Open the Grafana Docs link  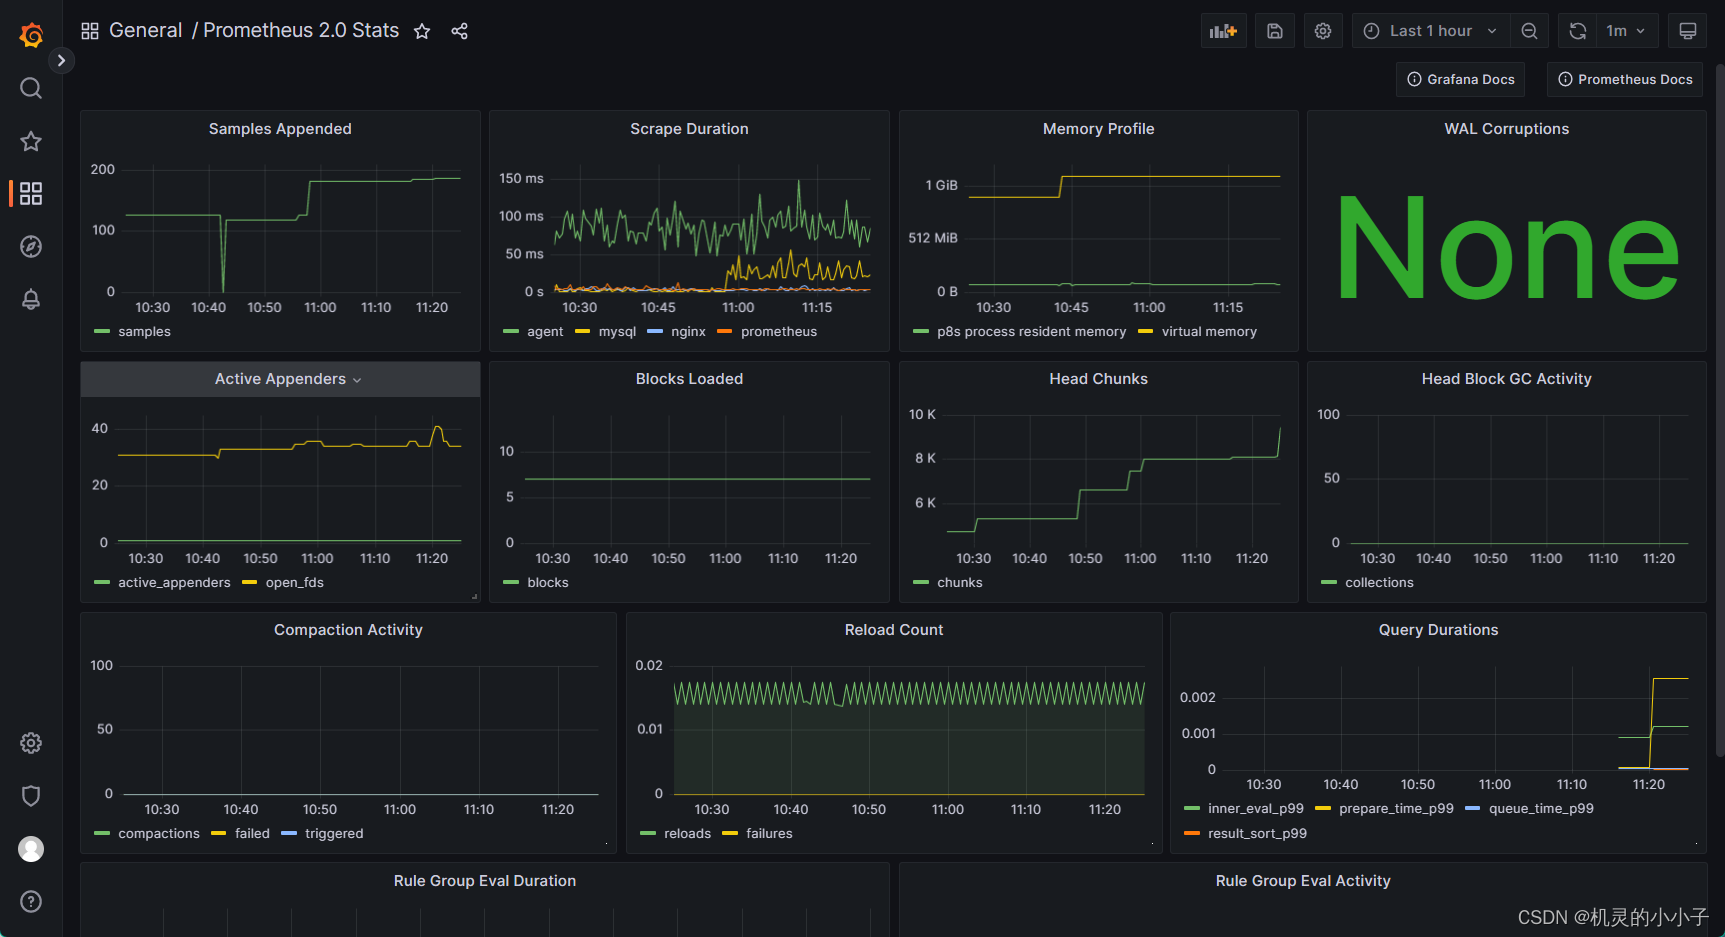click(x=1460, y=79)
